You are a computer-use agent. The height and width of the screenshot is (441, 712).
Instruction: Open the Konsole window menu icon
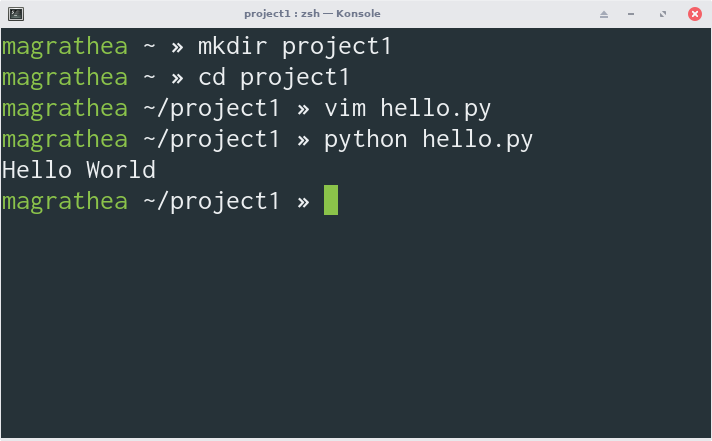coord(16,14)
